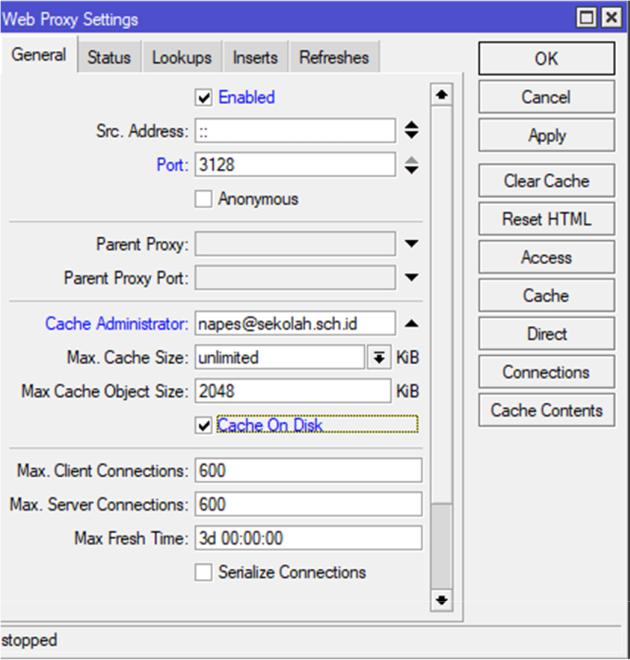Click the Src. Address up/down arrows
630x660 pixels.
(x=411, y=131)
